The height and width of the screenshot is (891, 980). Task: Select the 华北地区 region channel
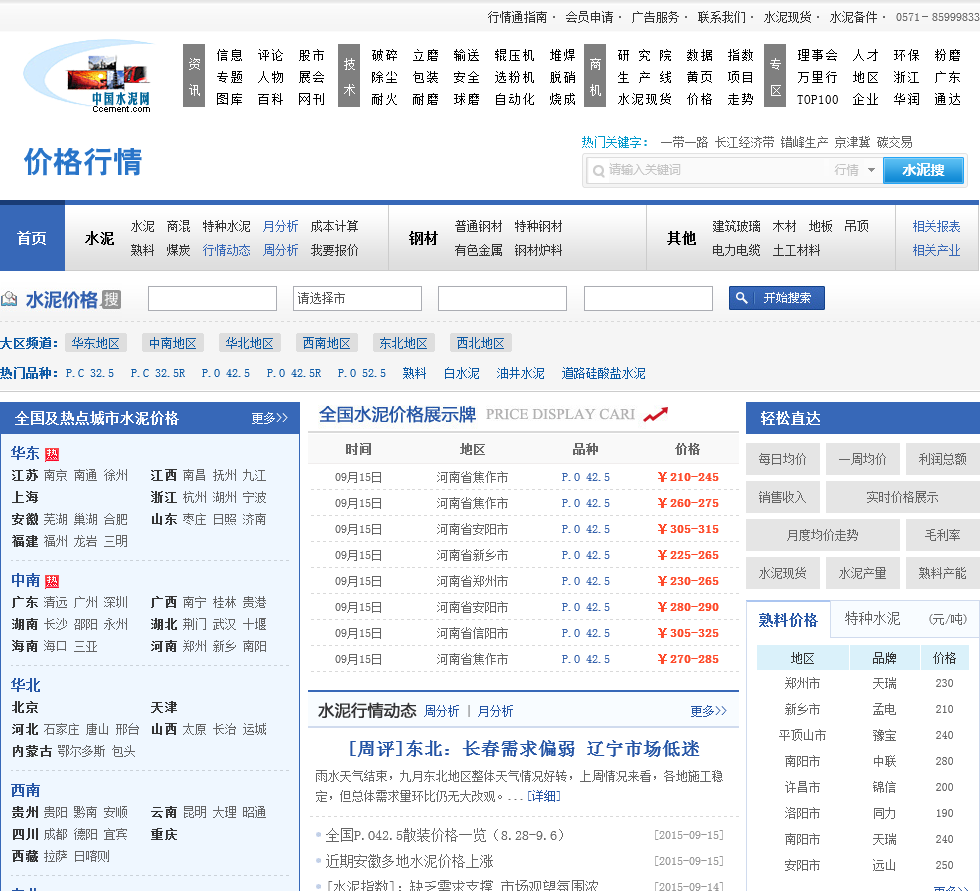[249, 343]
